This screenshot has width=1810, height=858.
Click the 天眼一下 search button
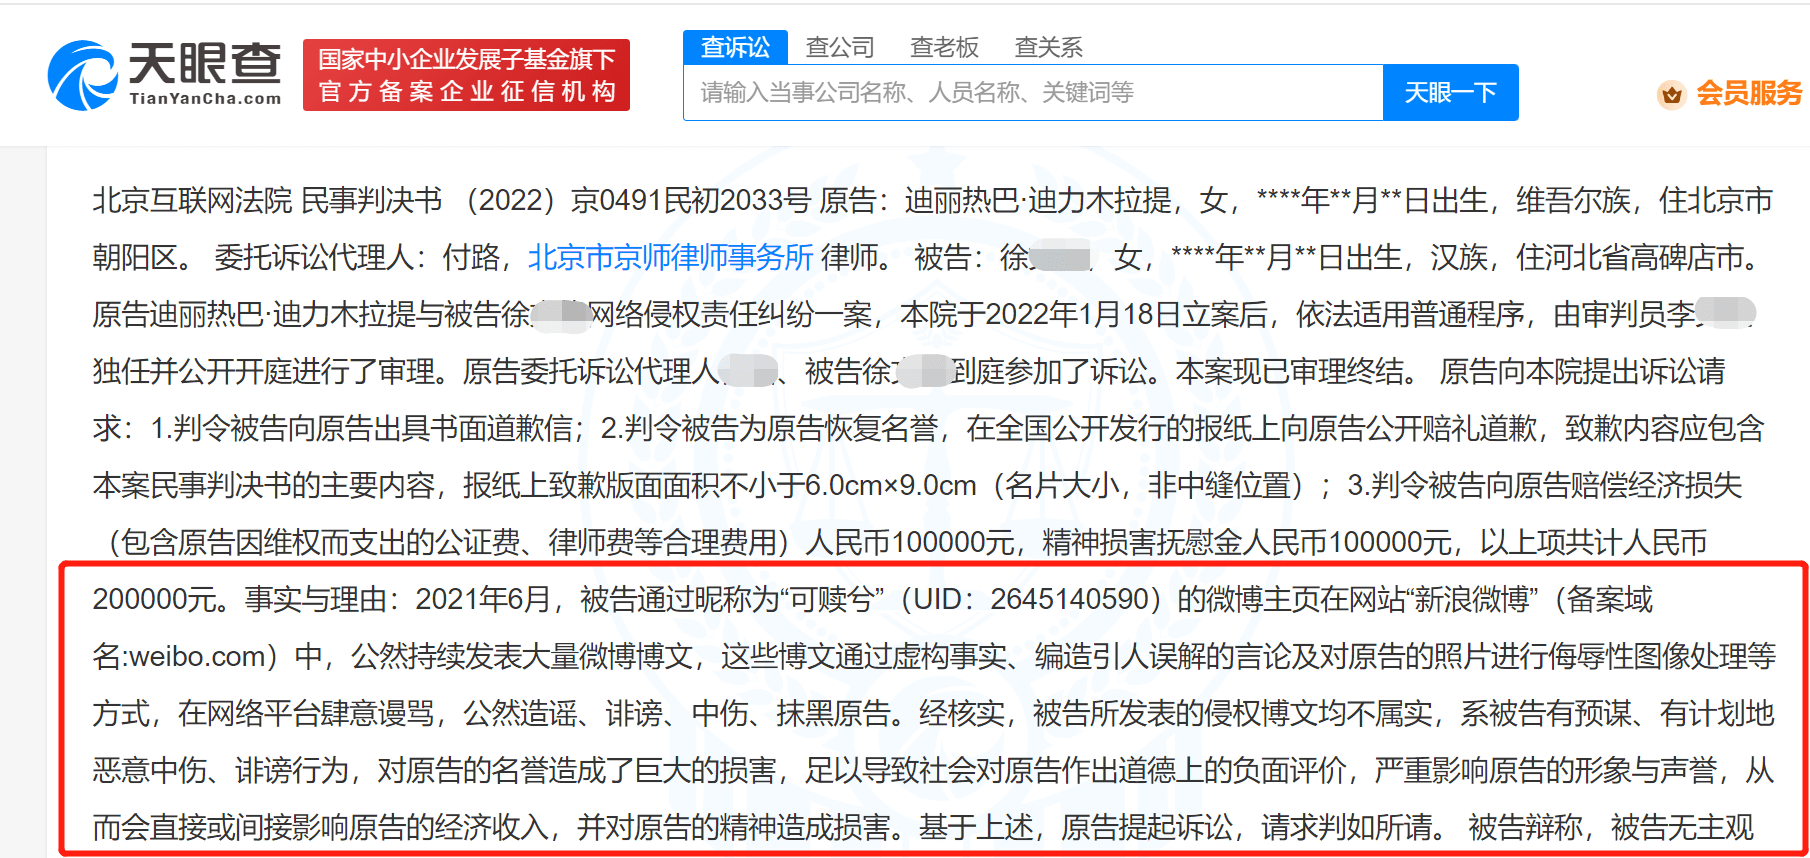click(1450, 92)
